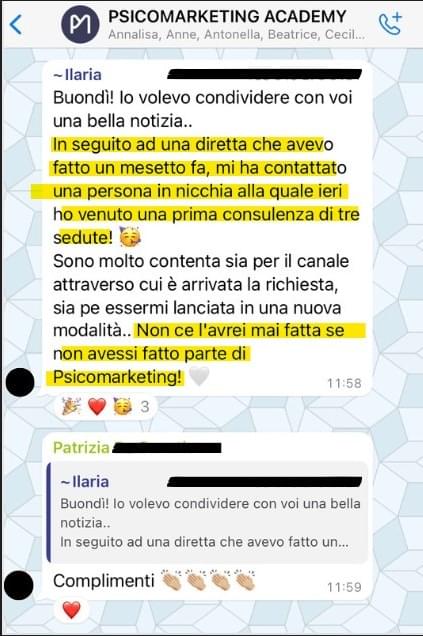Open Patrizia's sender name on the reply
This screenshot has height=636, width=423.
point(81,448)
